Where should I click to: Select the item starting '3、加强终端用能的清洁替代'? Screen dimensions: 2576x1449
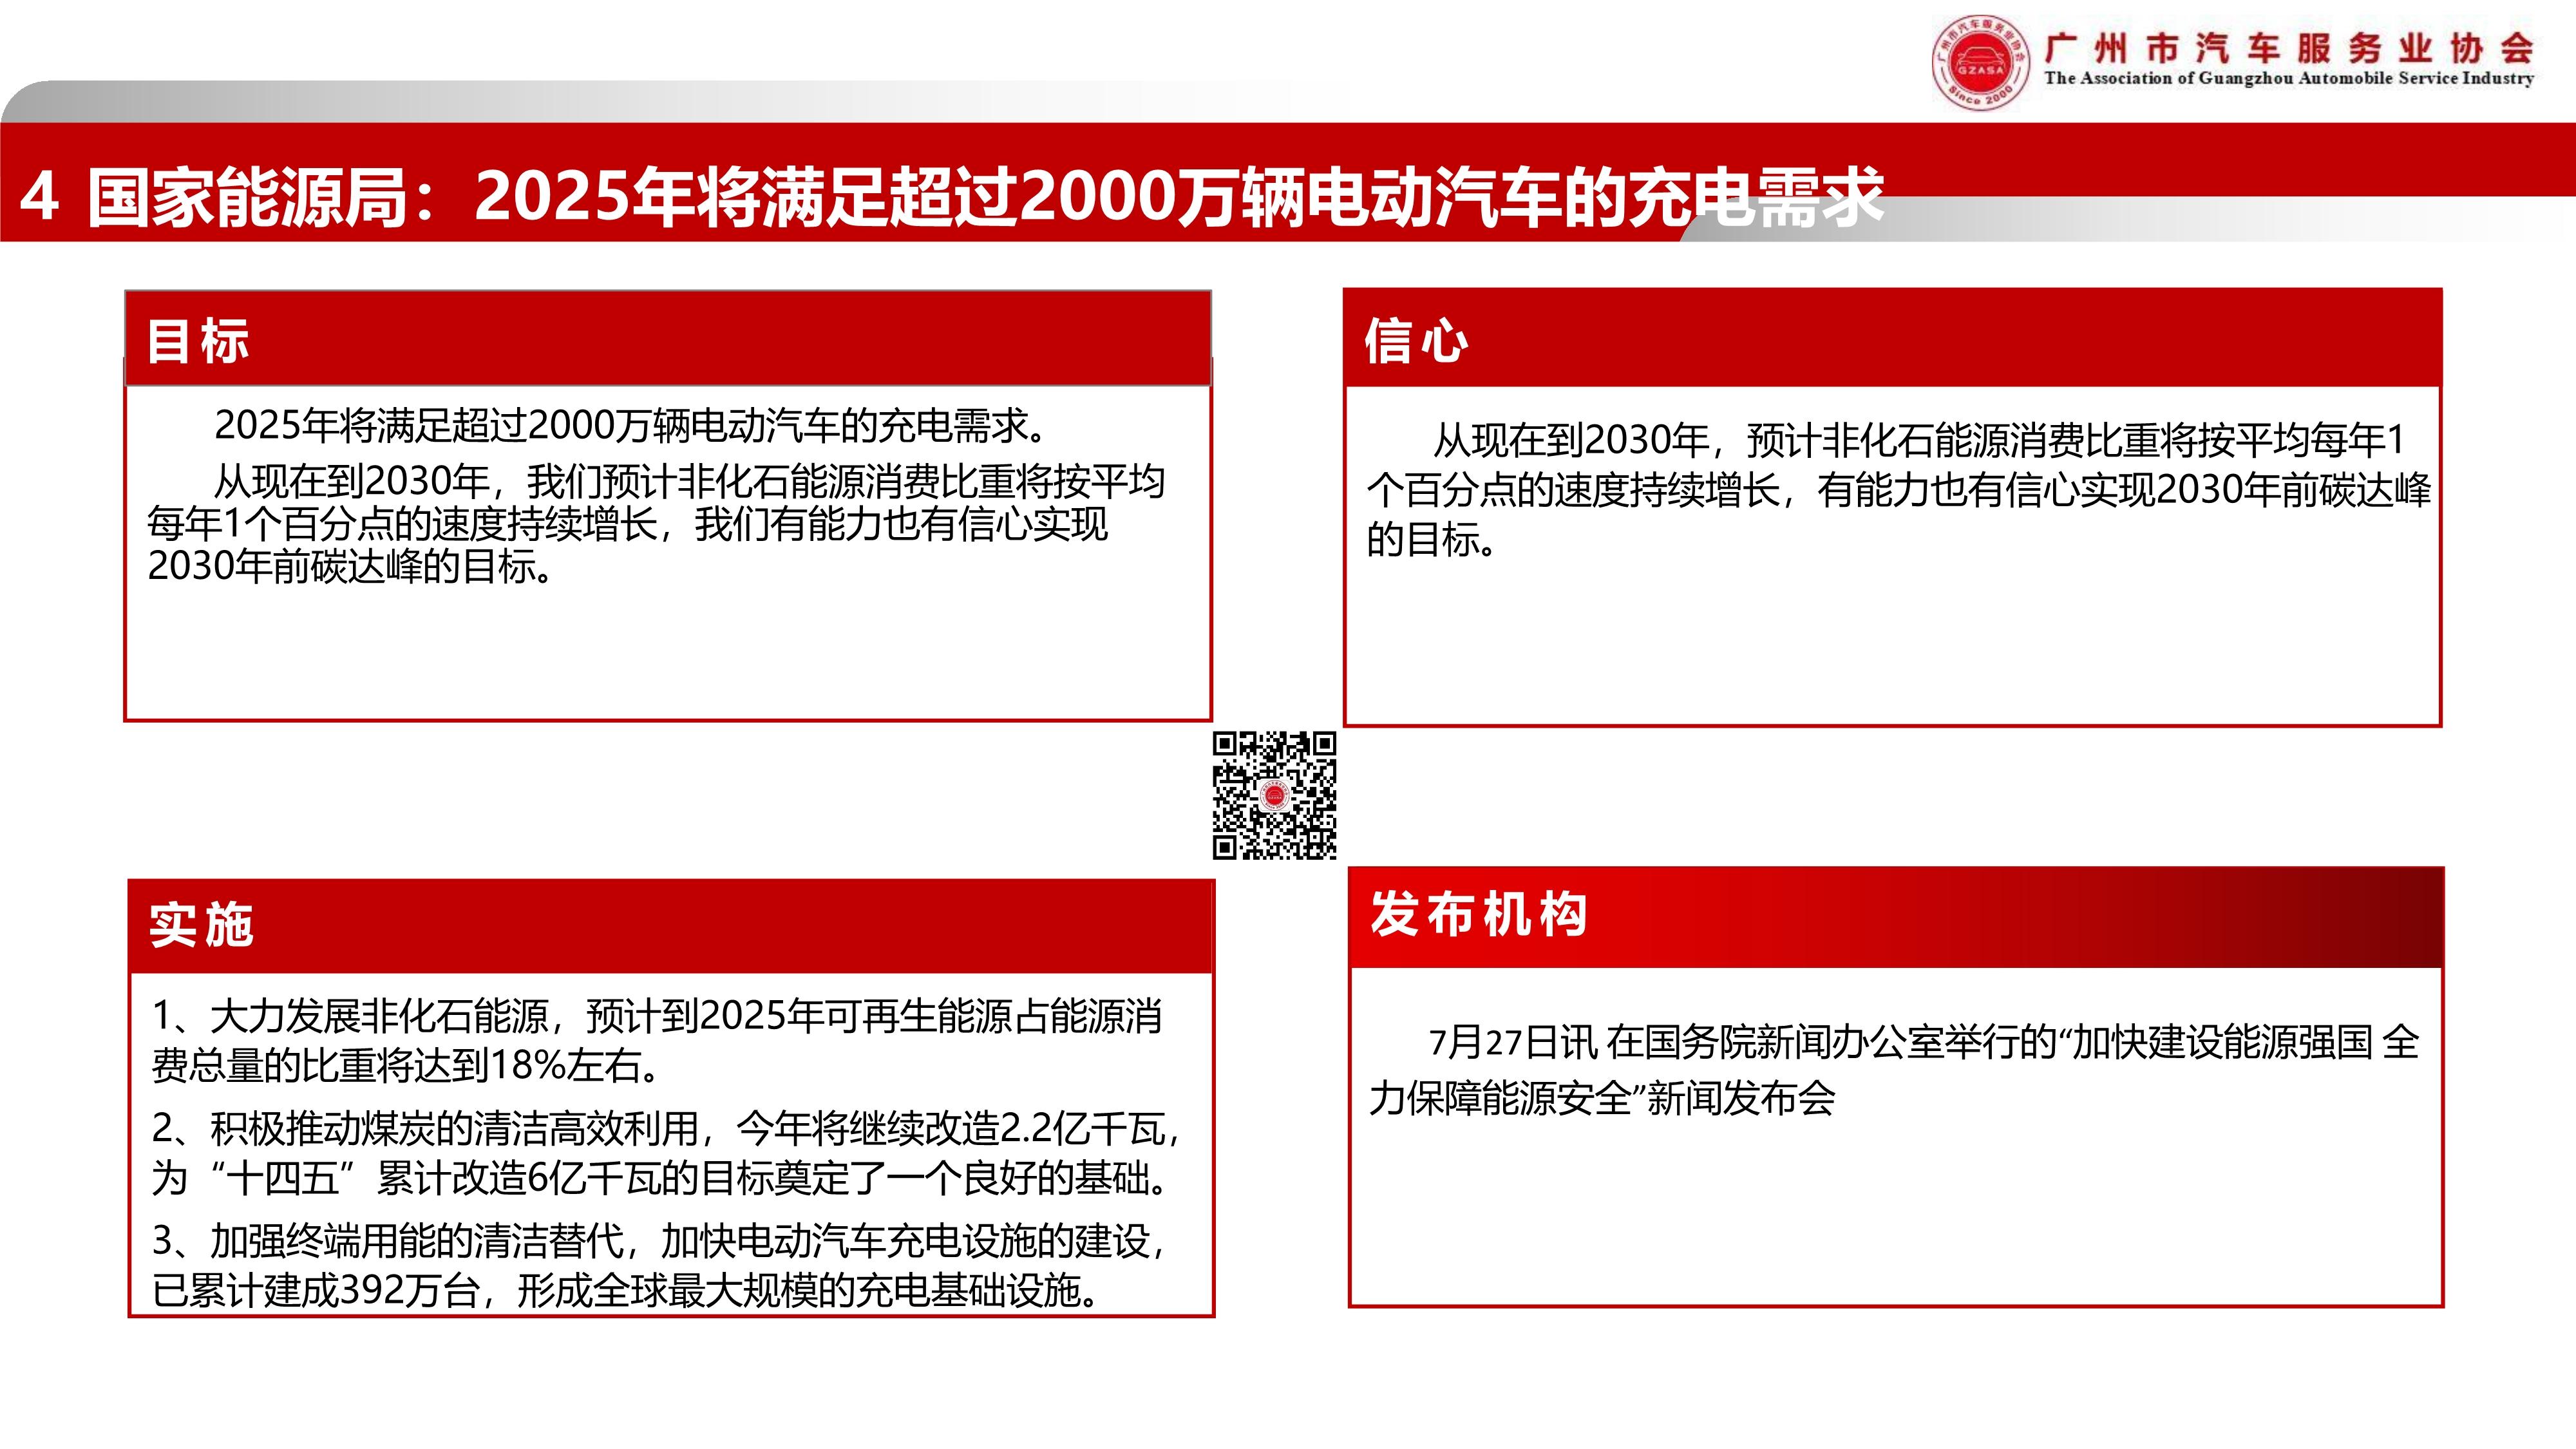click(660, 1265)
